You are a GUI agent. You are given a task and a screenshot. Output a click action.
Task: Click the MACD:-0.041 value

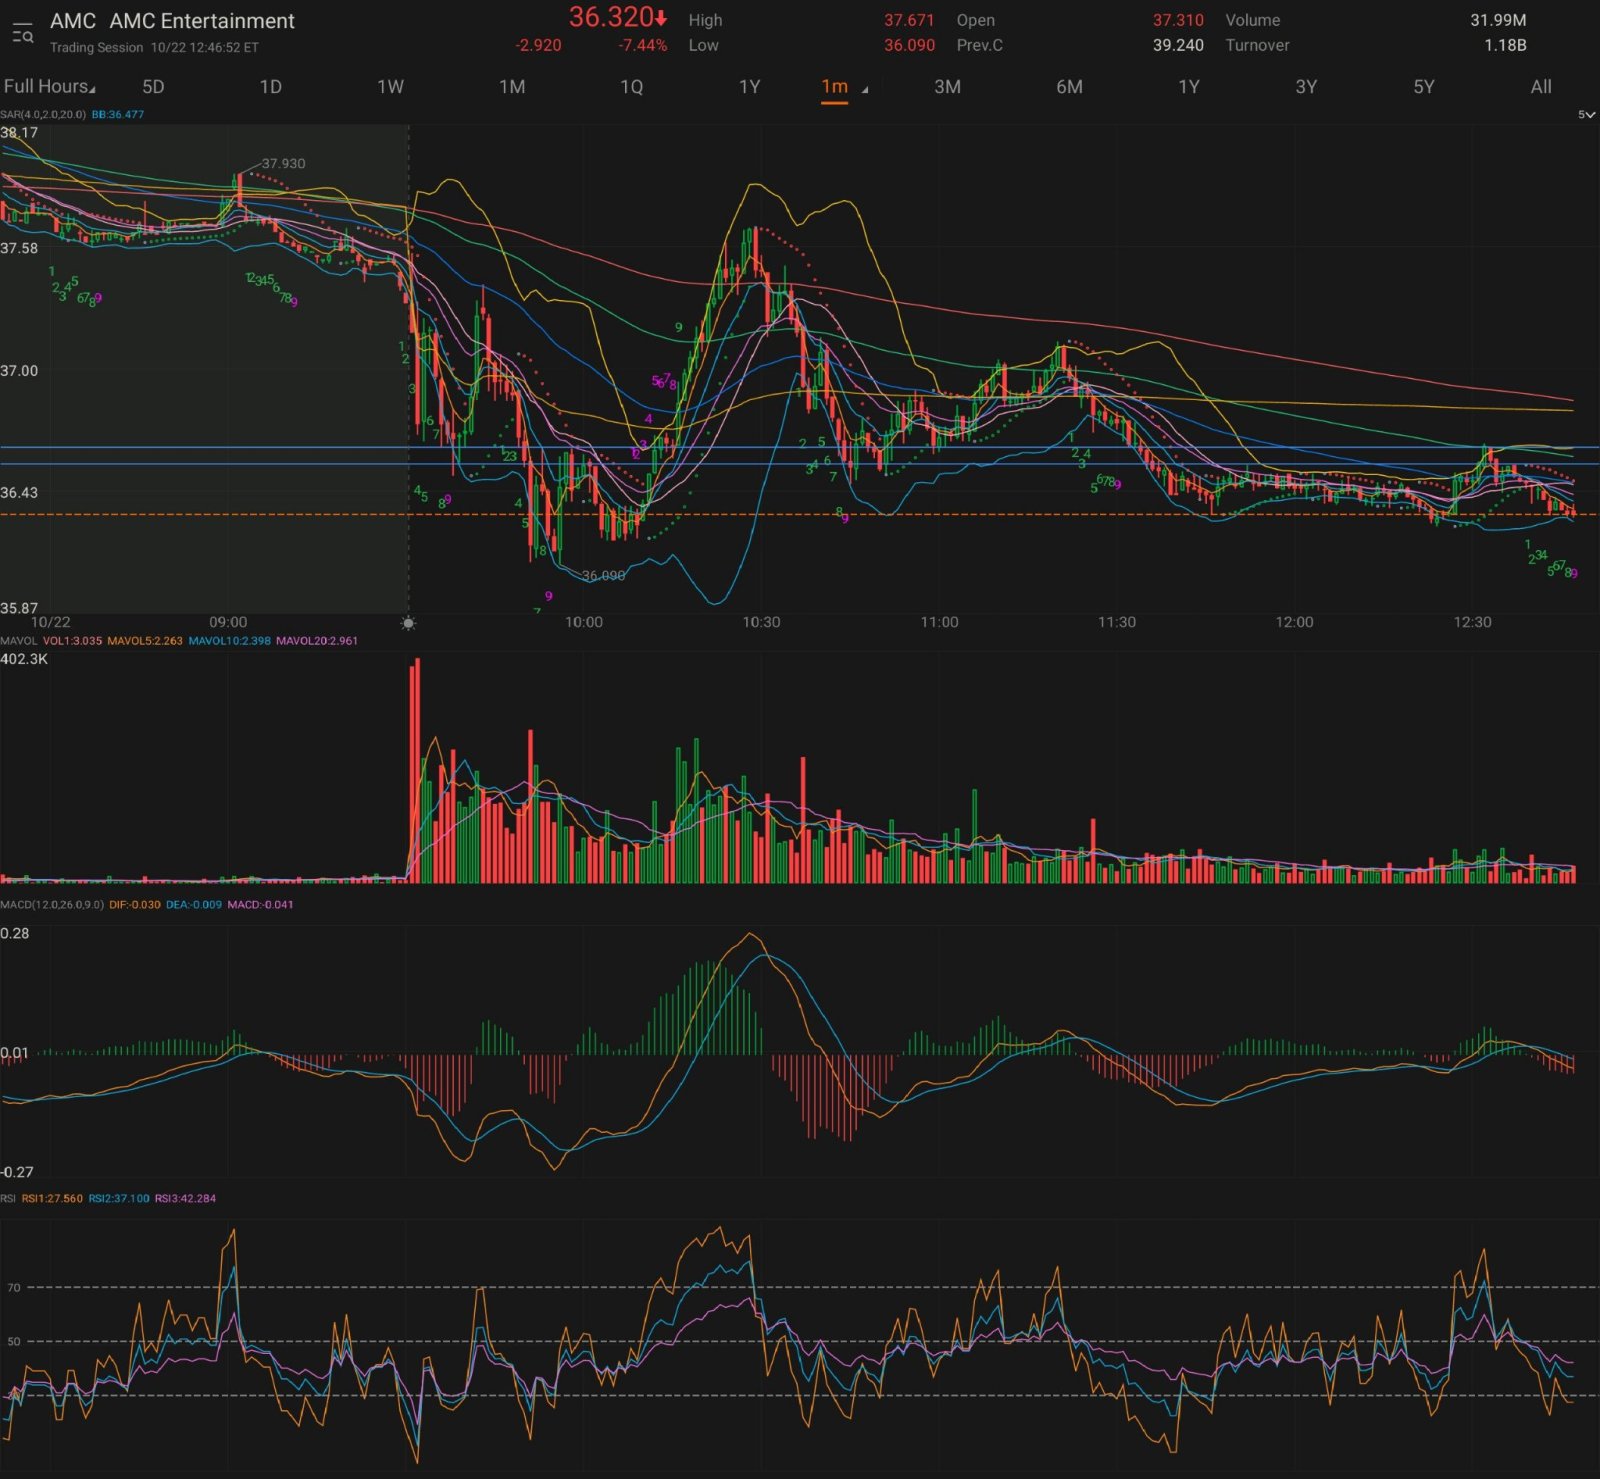coord(261,905)
